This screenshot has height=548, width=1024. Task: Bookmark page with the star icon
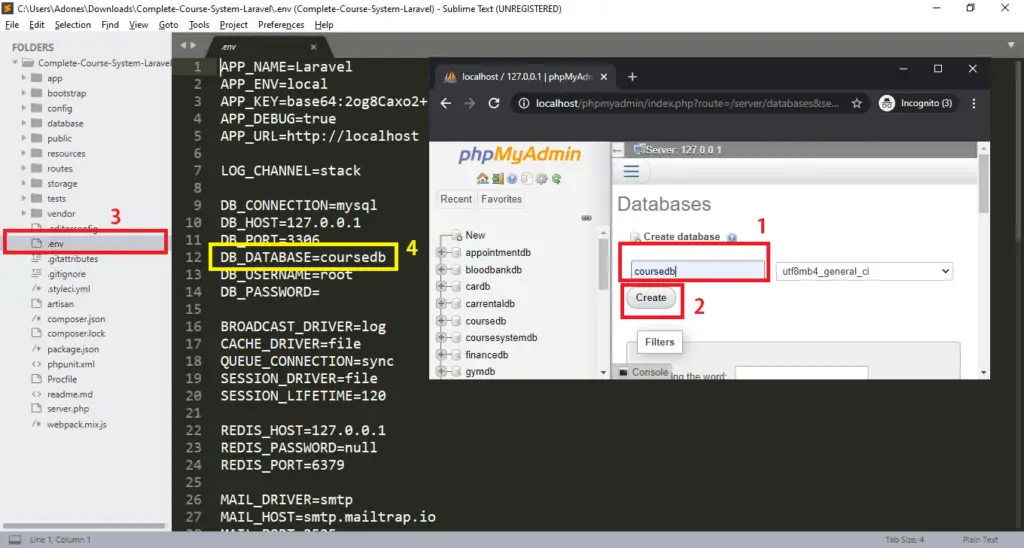856,103
